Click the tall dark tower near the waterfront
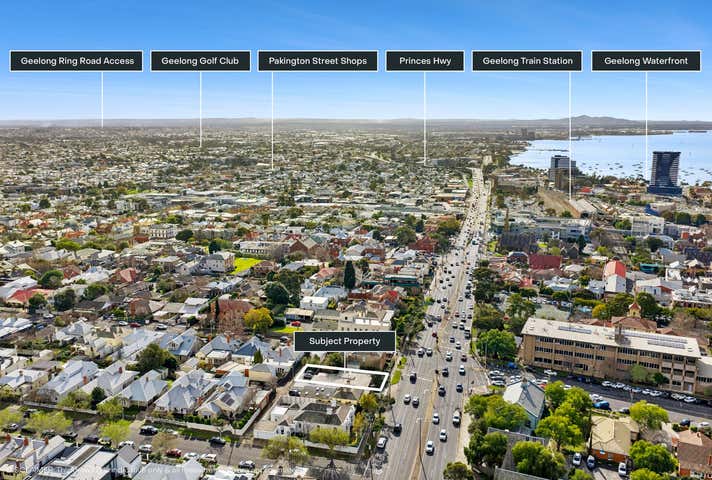The width and height of the screenshot is (712, 480). (664, 172)
